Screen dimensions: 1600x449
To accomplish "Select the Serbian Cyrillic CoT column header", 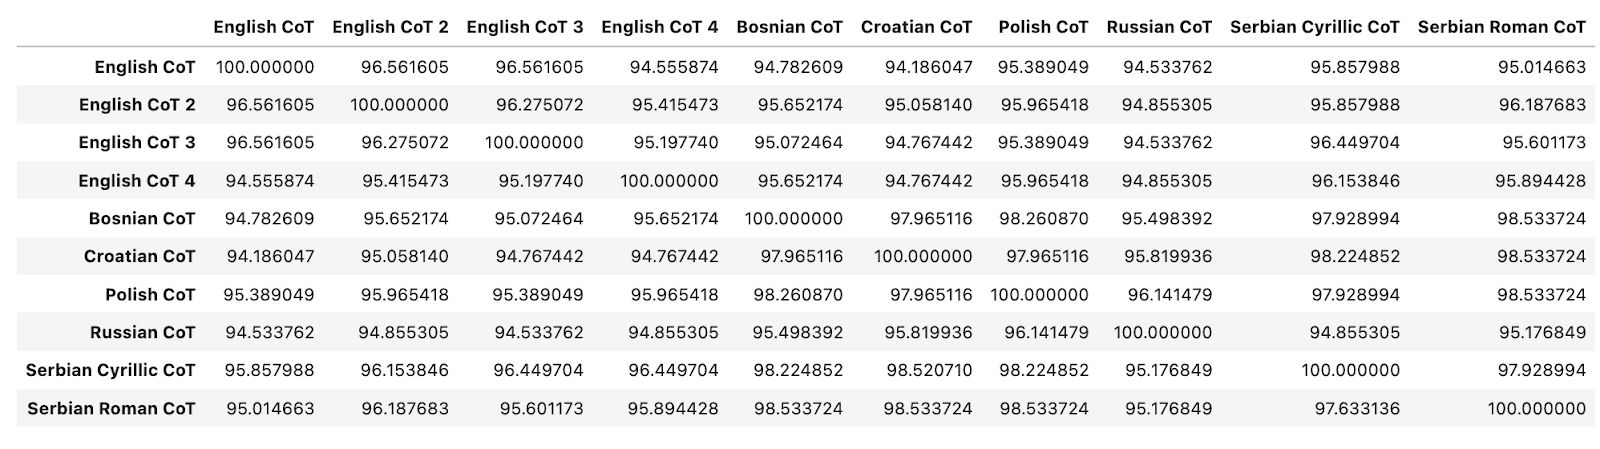I will pos(1314,27).
